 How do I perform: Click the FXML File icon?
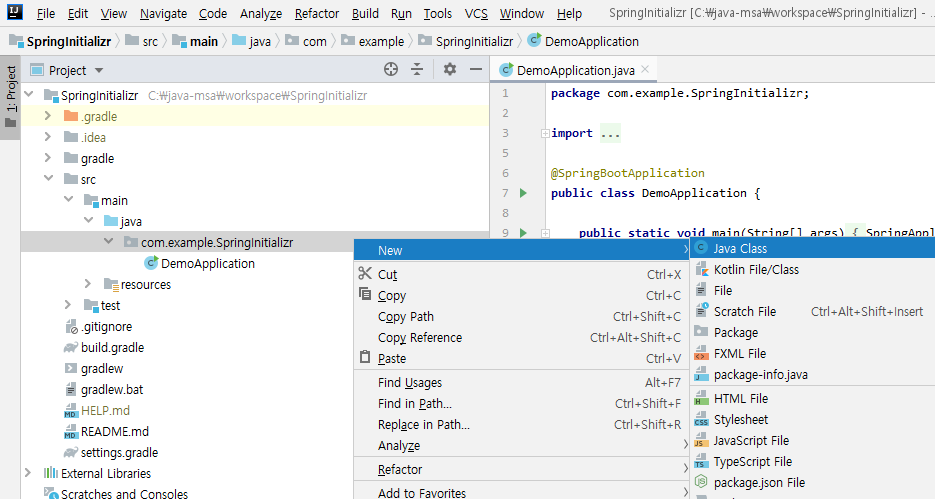(701, 354)
